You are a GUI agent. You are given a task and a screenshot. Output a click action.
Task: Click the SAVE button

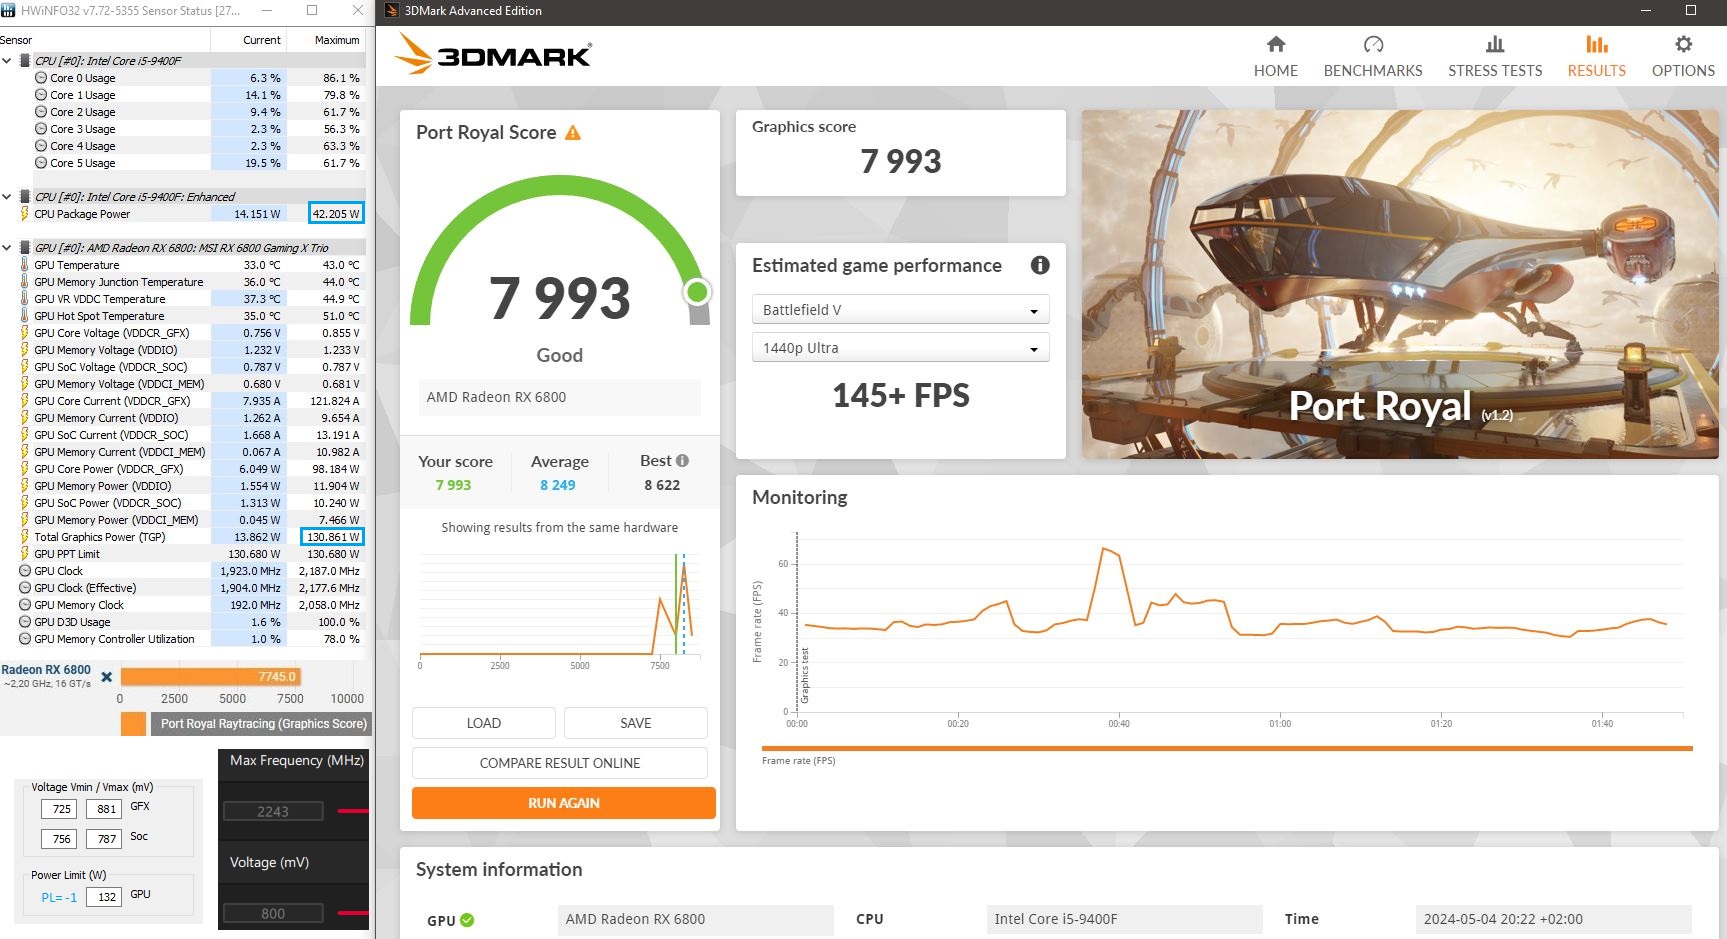(636, 723)
